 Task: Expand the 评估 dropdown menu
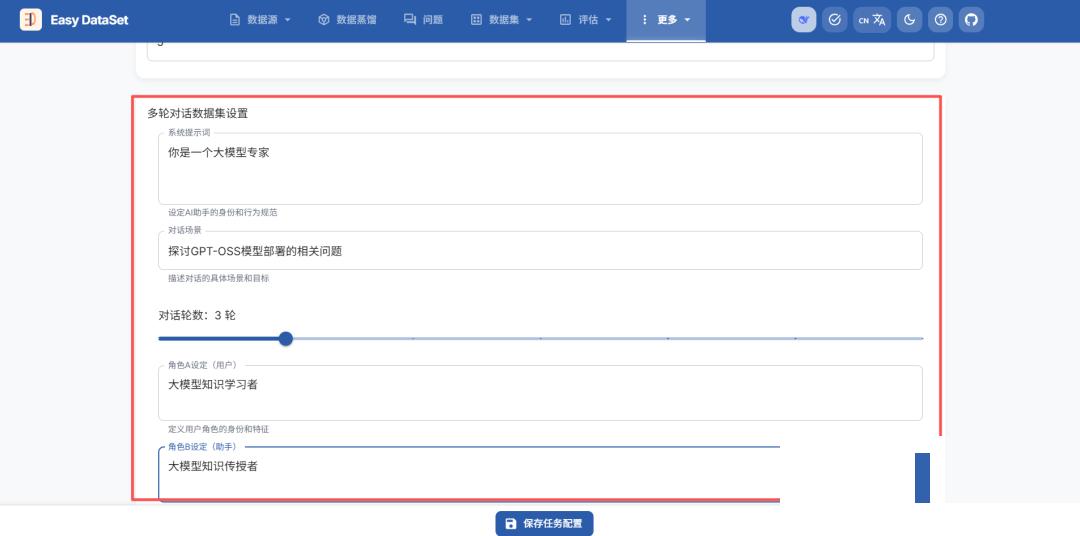[585, 20]
